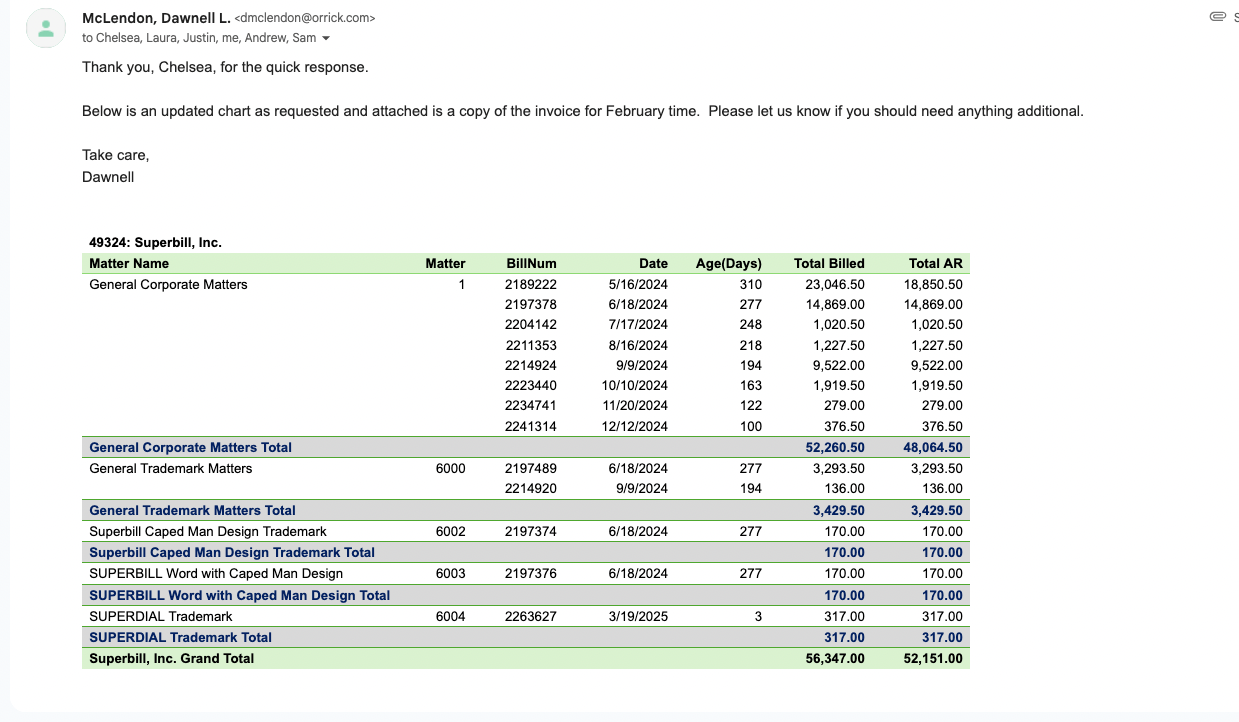
Task: Click 'SUPERDIAL Trademark Total' row label
Action: coord(180,637)
